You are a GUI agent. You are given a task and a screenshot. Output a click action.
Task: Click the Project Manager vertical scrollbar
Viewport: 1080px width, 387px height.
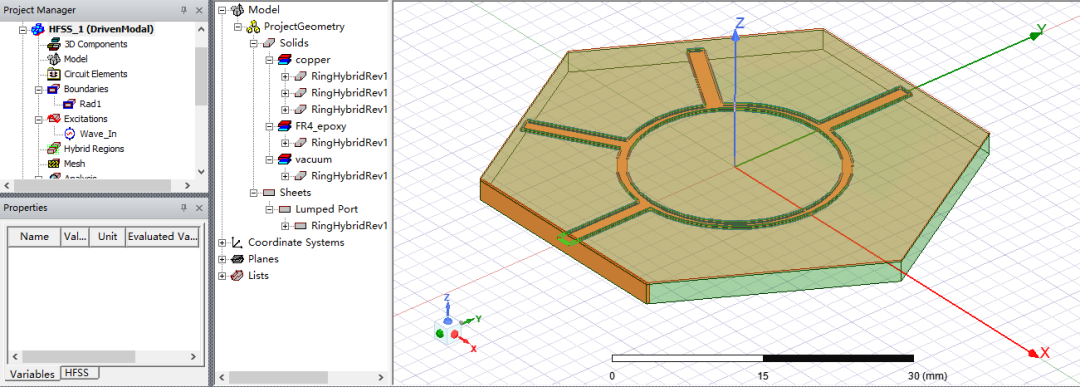(200, 101)
